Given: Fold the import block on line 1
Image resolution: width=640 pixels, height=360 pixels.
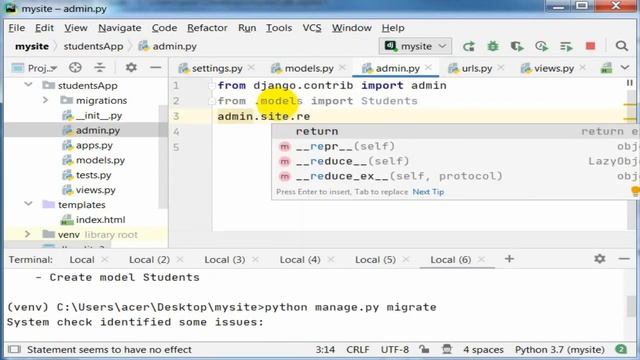Looking at the screenshot, I should tap(212, 86).
